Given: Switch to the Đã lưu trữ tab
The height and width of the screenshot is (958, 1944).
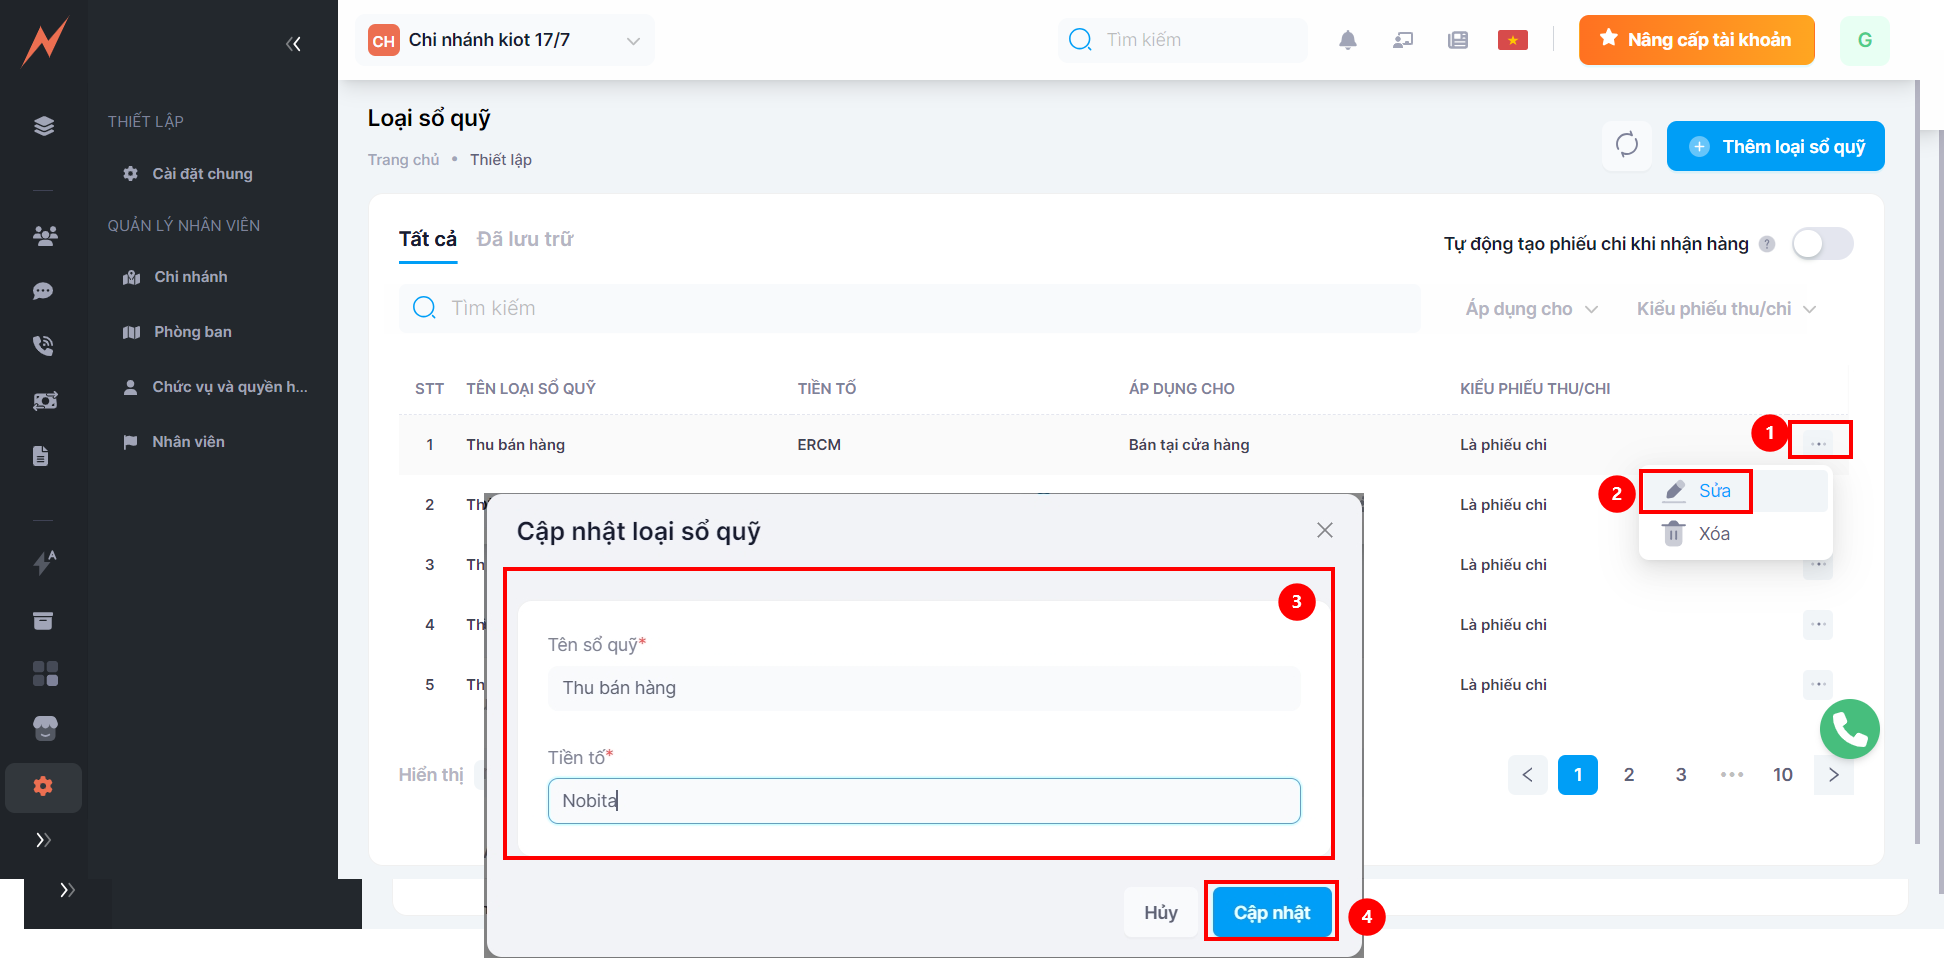Looking at the screenshot, I should pos(525,239).
